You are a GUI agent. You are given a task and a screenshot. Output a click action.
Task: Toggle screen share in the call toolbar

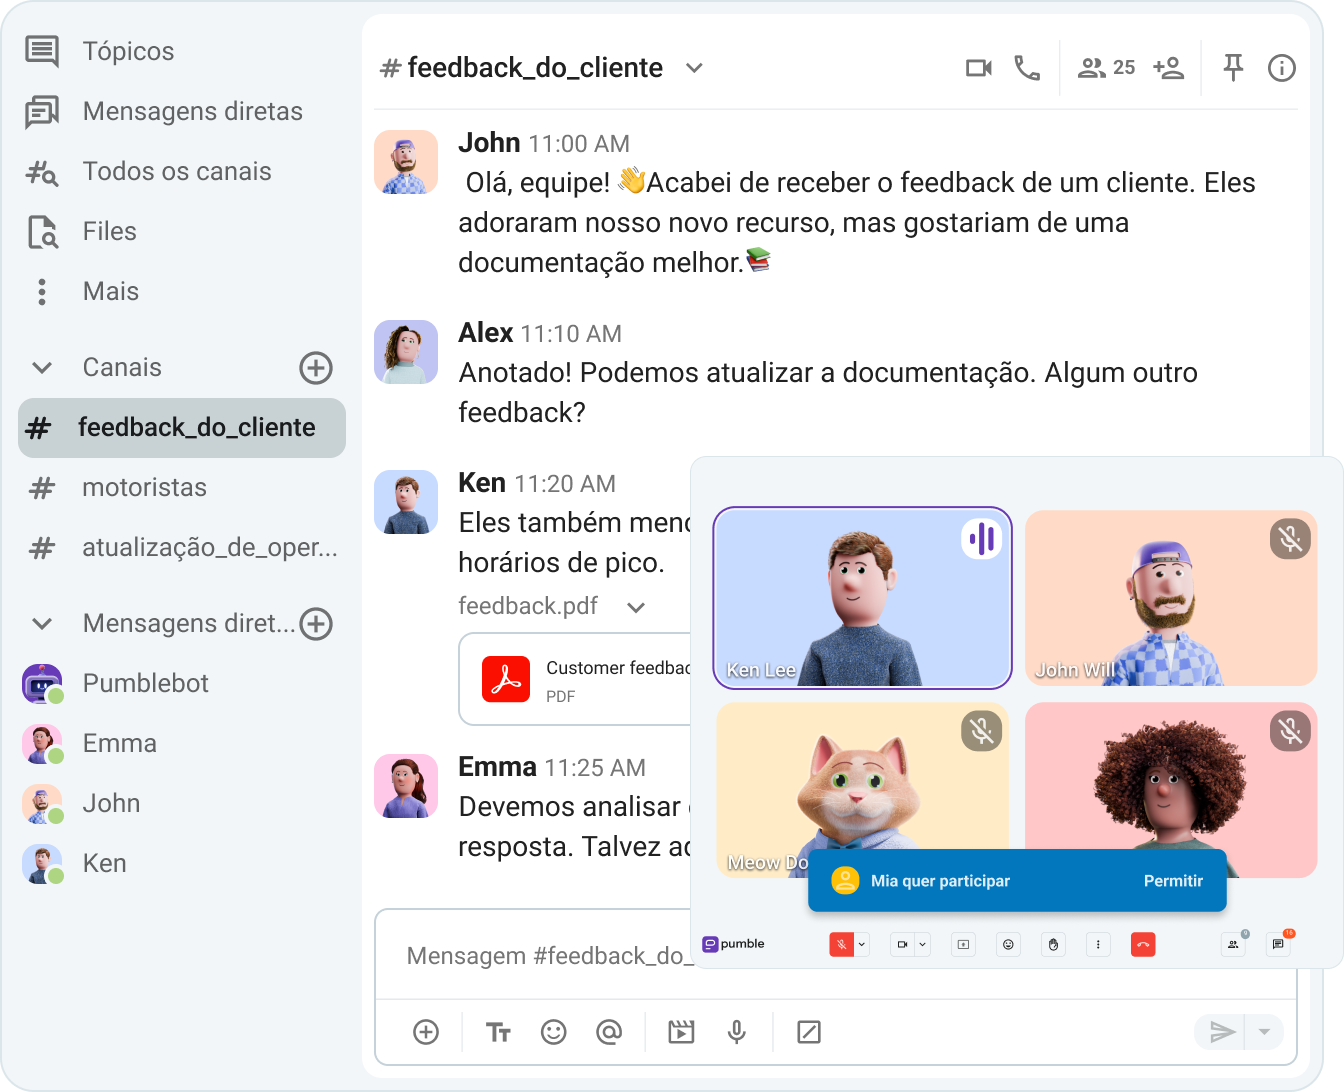pos(963,944)
